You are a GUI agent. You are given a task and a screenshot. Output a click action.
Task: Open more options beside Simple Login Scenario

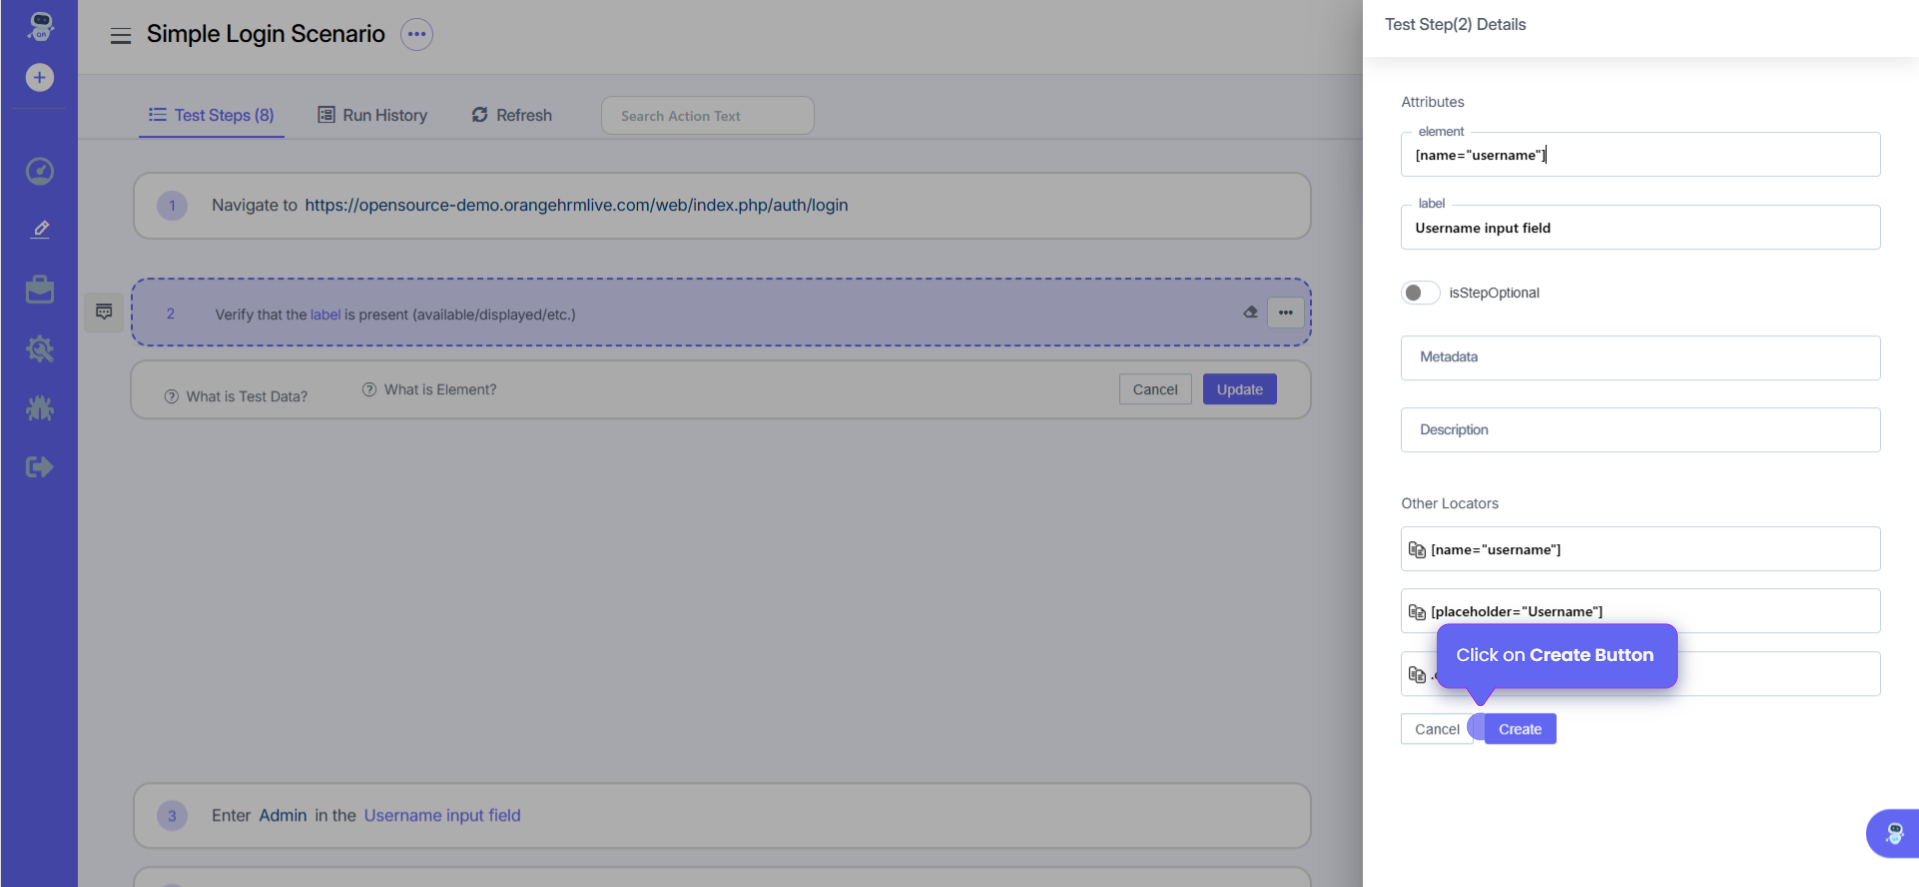(x=417, y=34)
